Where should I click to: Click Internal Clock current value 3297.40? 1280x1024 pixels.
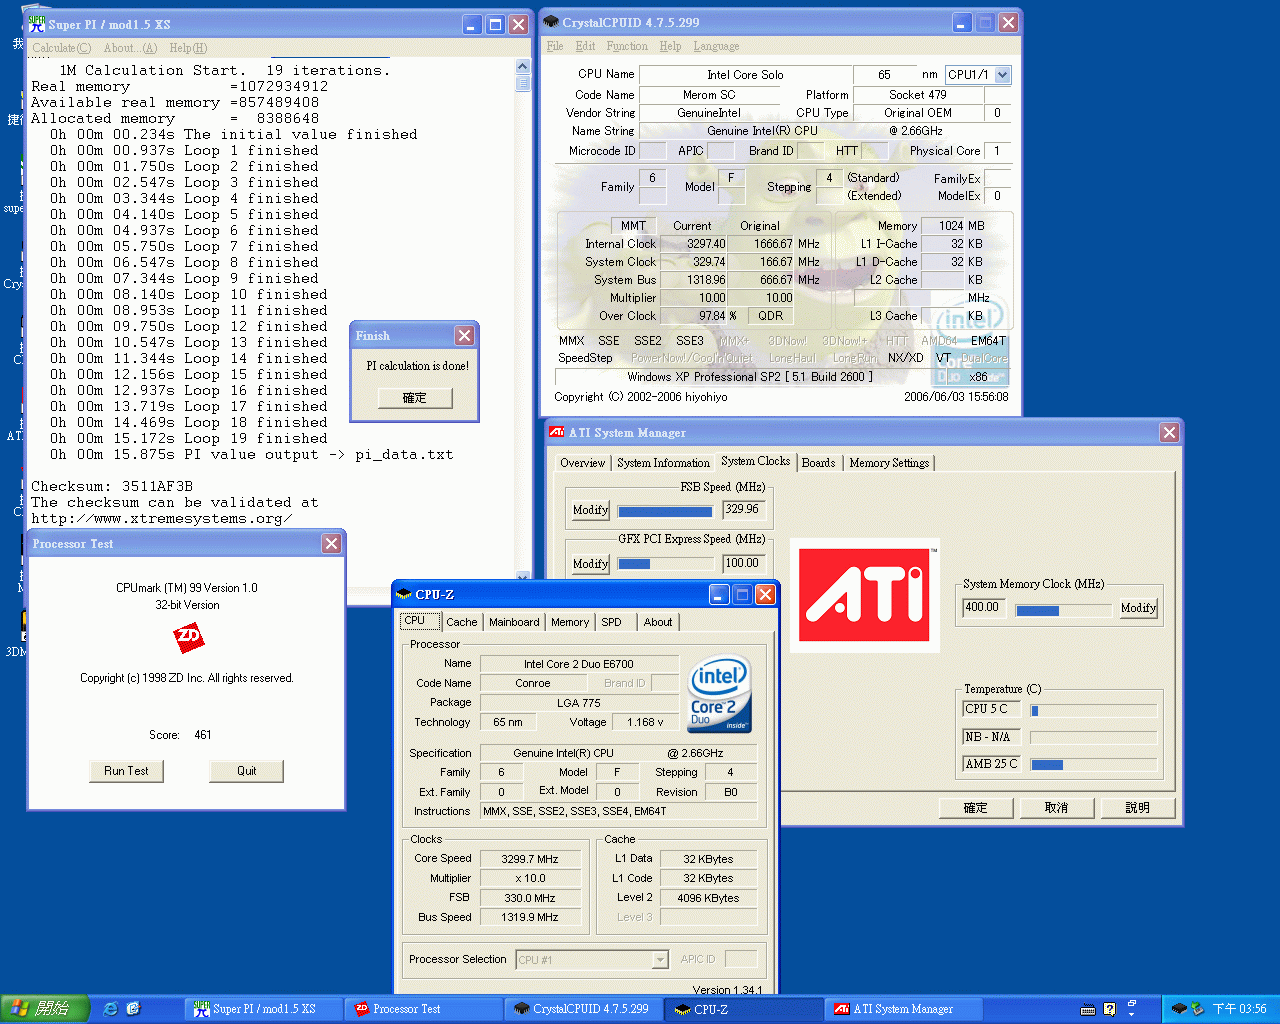click(696, 244)
